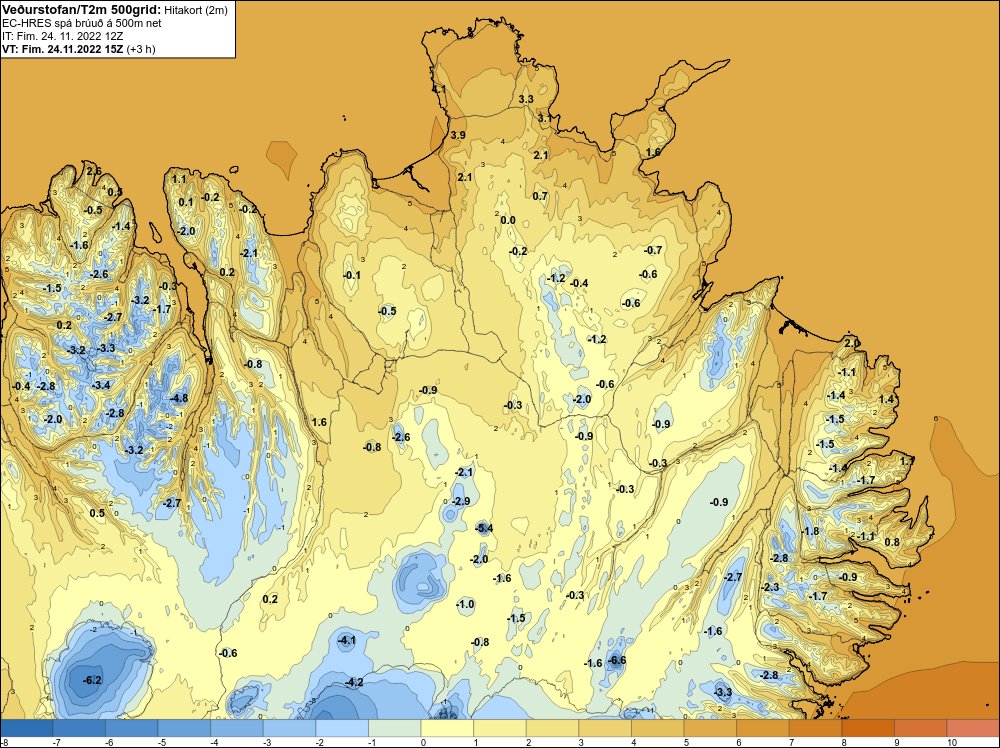Click the '10' label on the color scale
The height and width of the screenshot is (748, 1000).
pos(951,742)
